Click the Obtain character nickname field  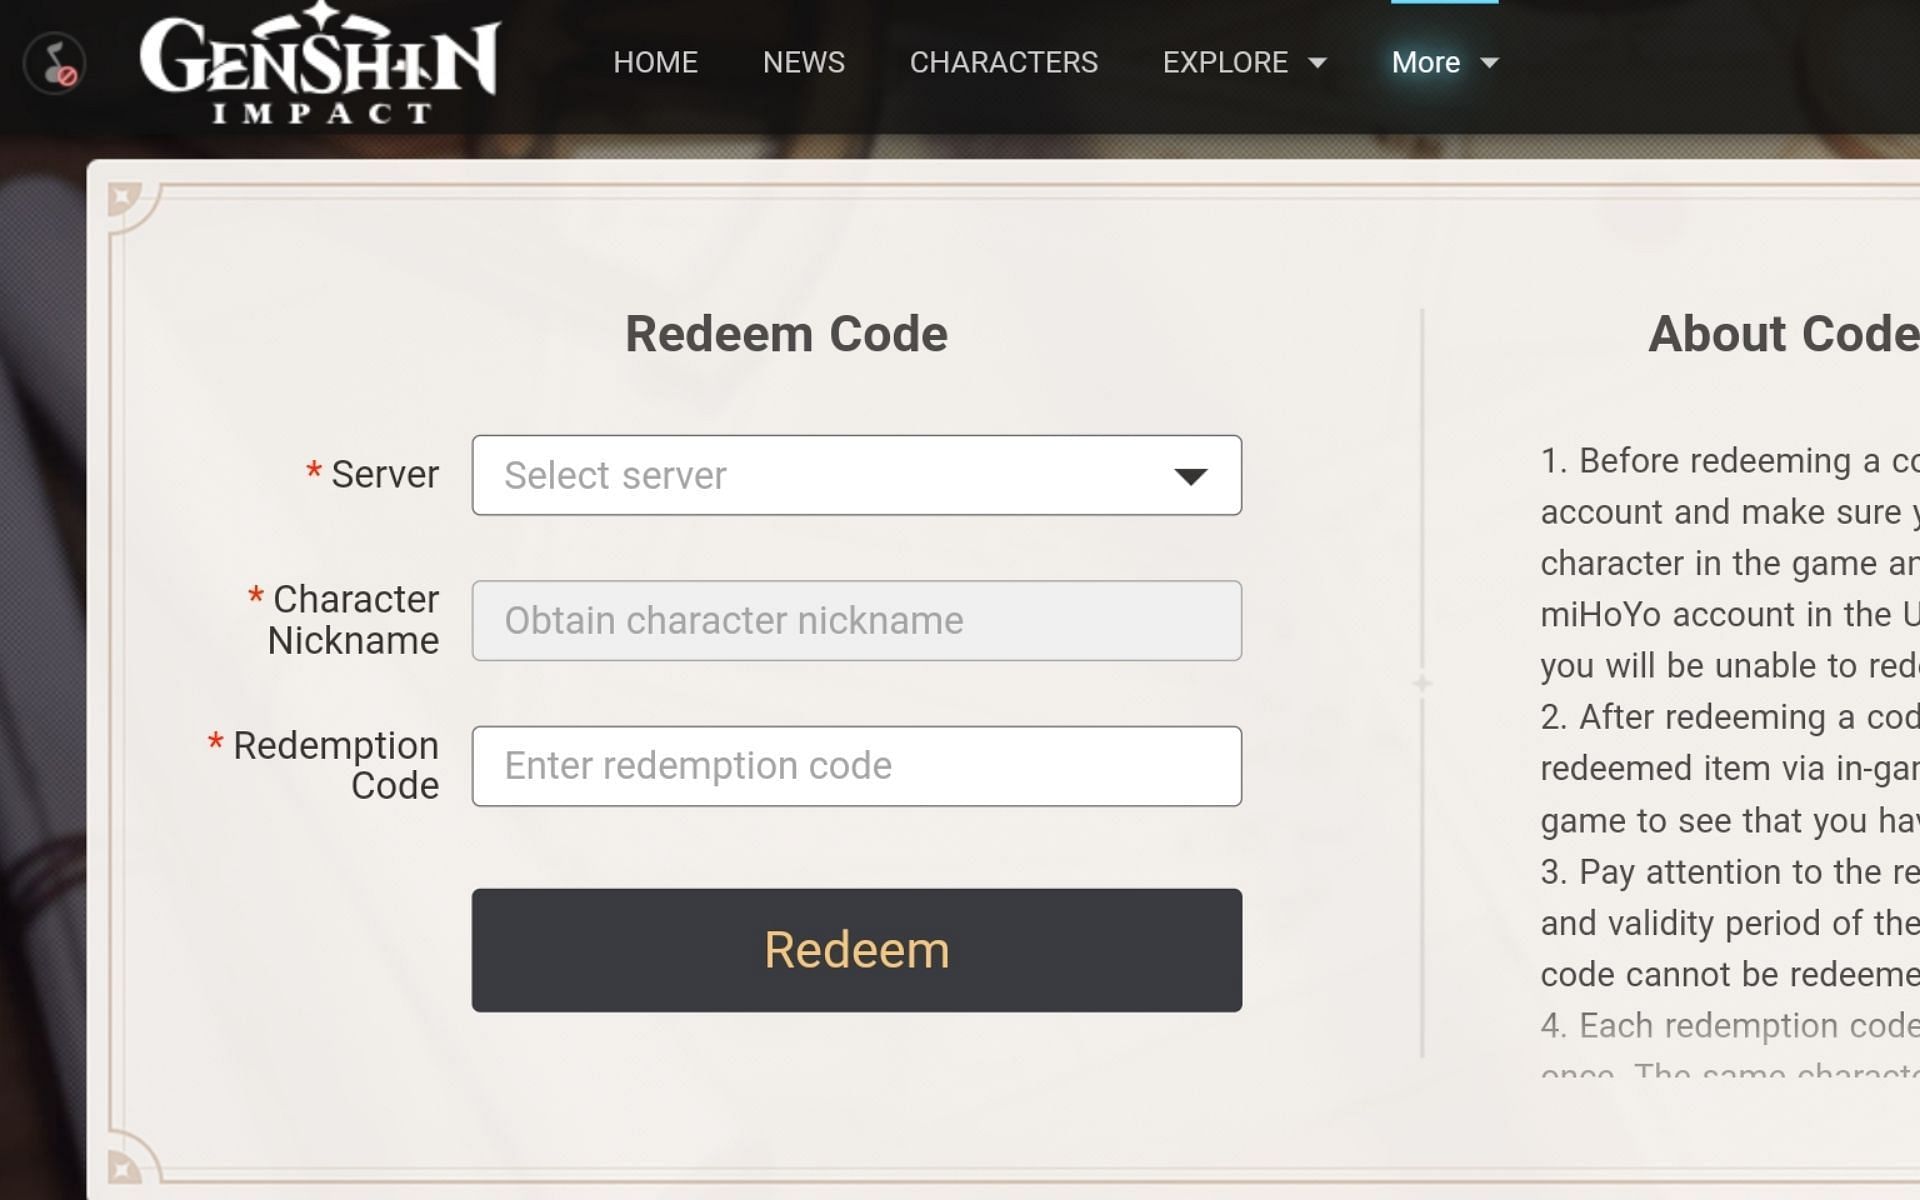tap(856, 620)
